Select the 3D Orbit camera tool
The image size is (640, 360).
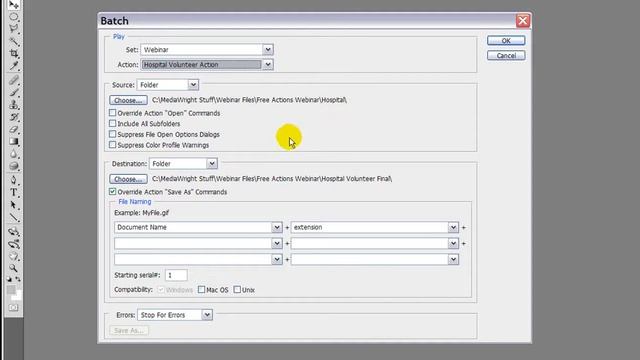pos(14,244)
